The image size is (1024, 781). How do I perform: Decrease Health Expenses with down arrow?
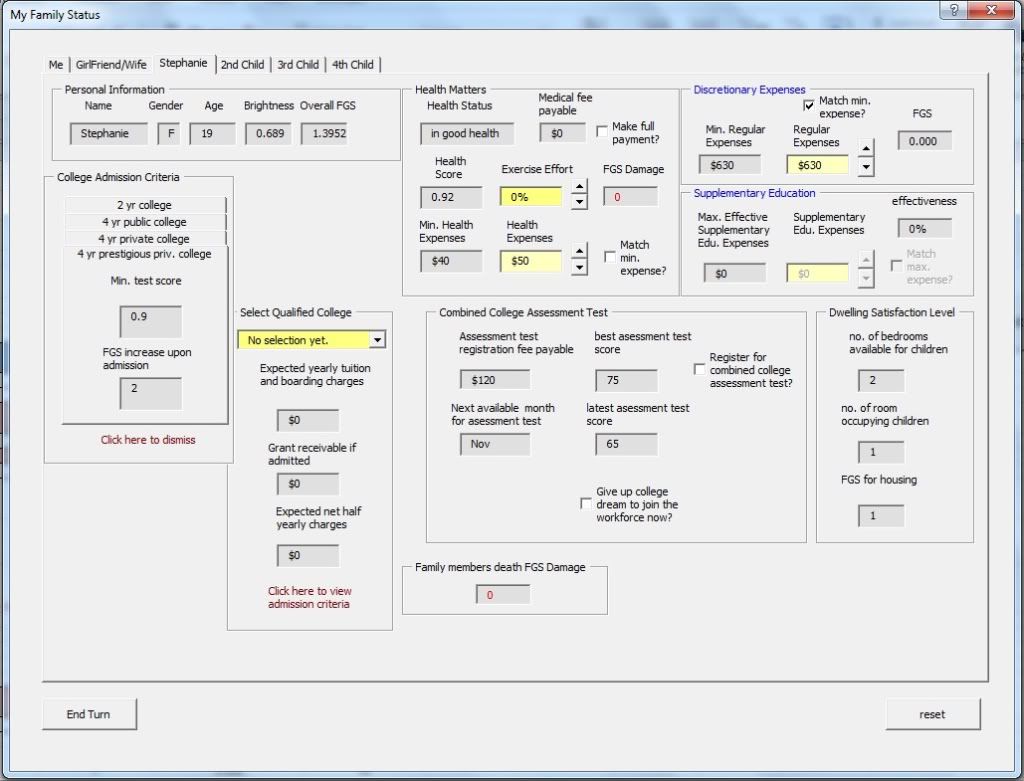pyautogui.click(x=579, y=266)
